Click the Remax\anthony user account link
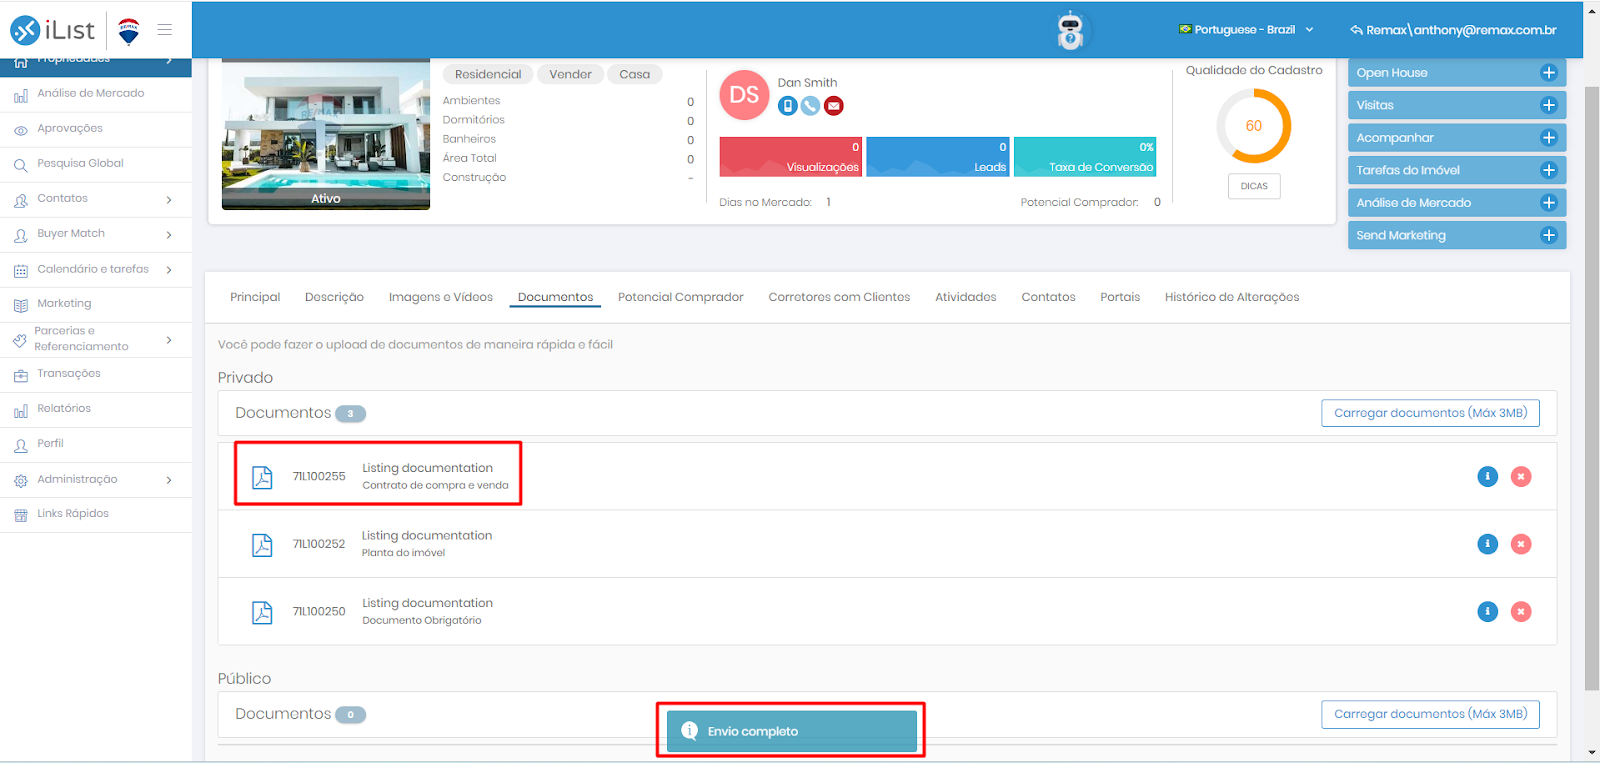This screenshot has height=763, width=1600. [x=1453, y=30]
